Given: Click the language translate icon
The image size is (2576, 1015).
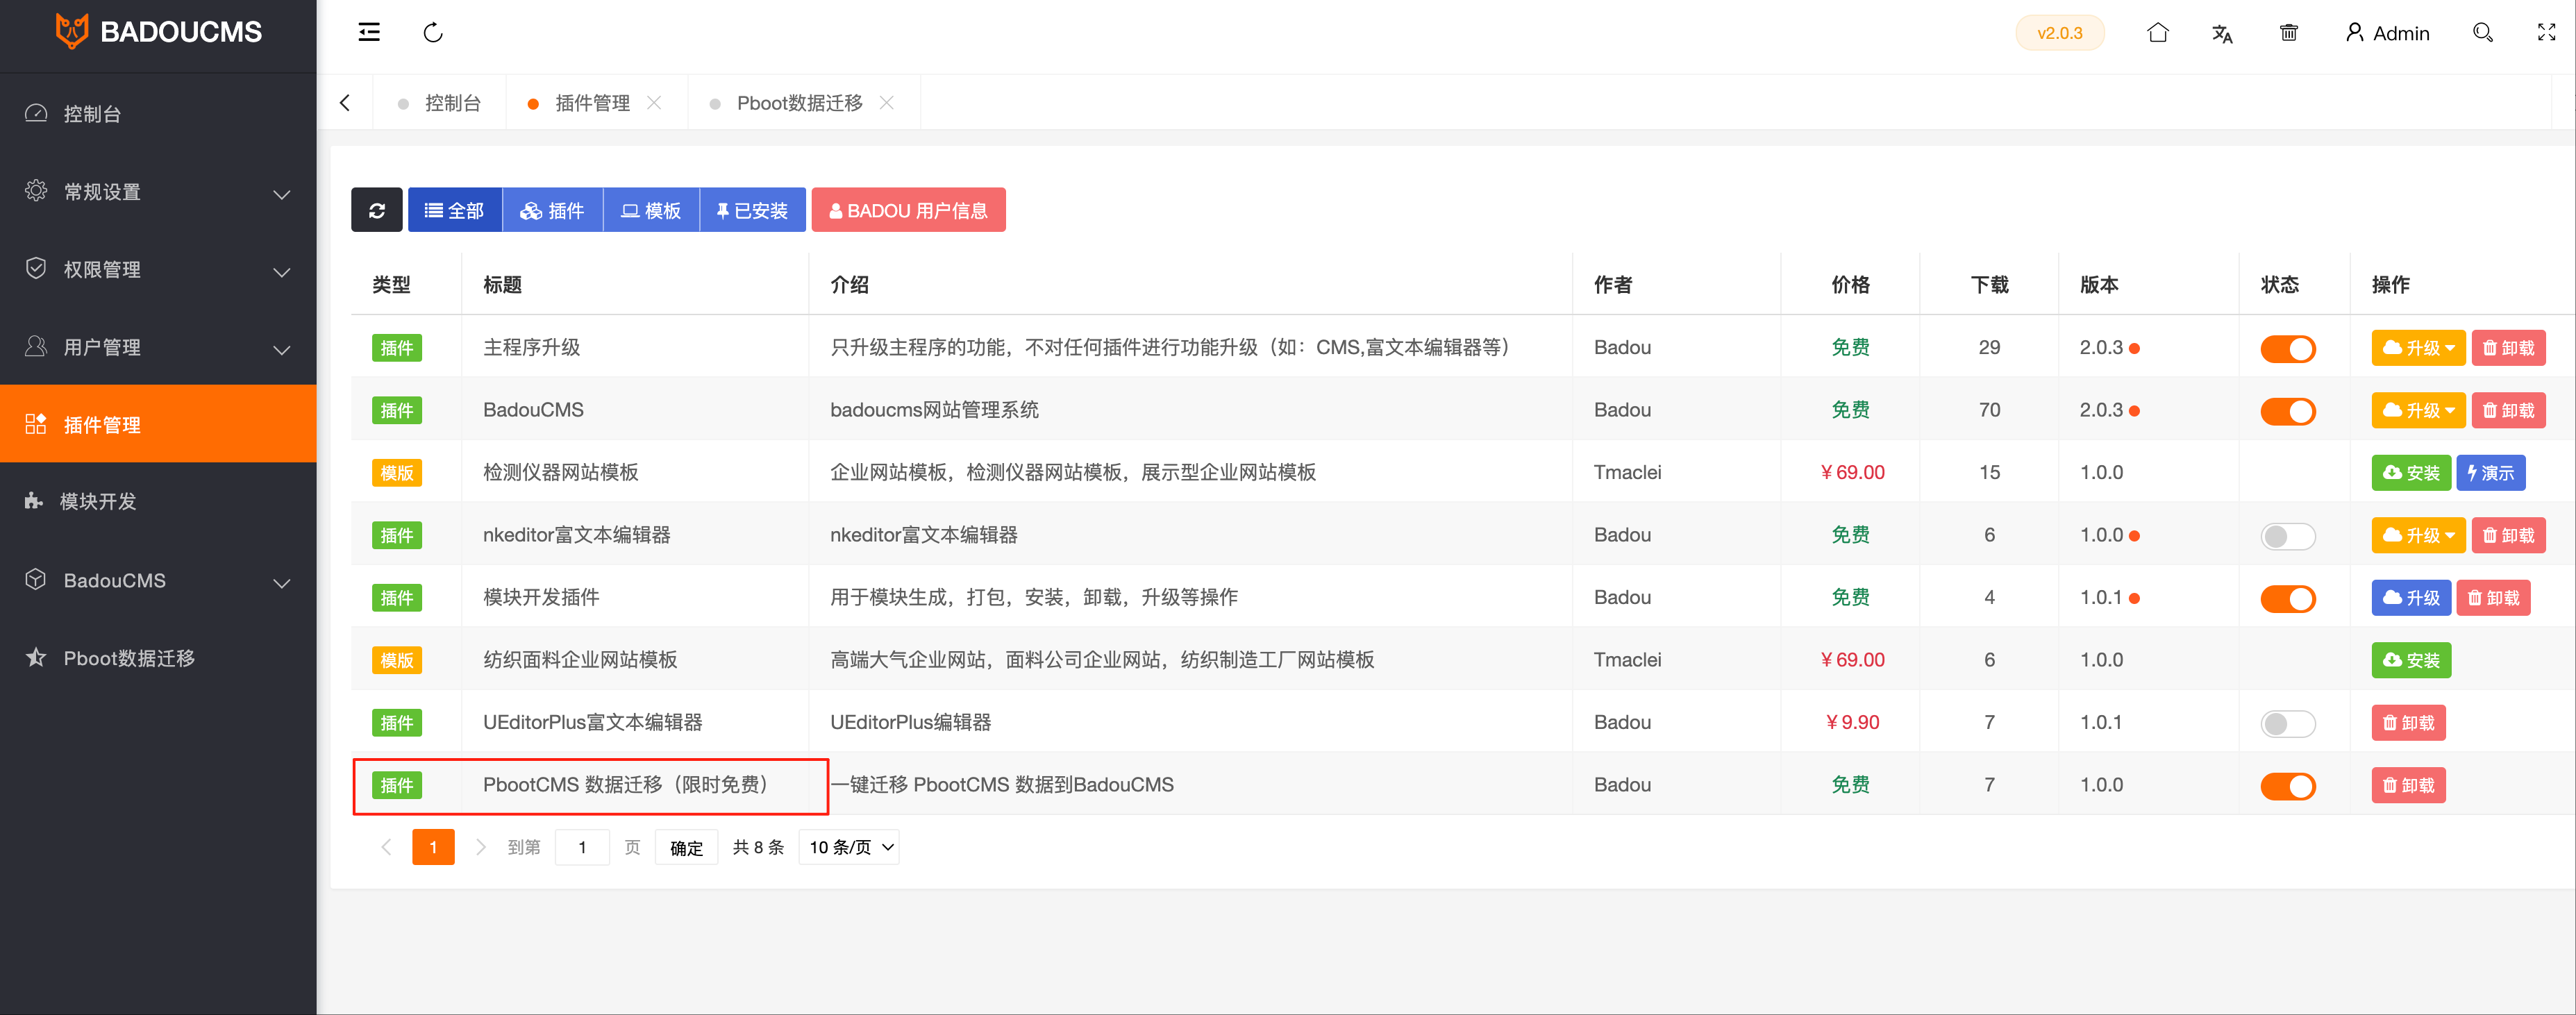Looking at the screenshot, I should pyautogui.click(x=2221, y=34).
